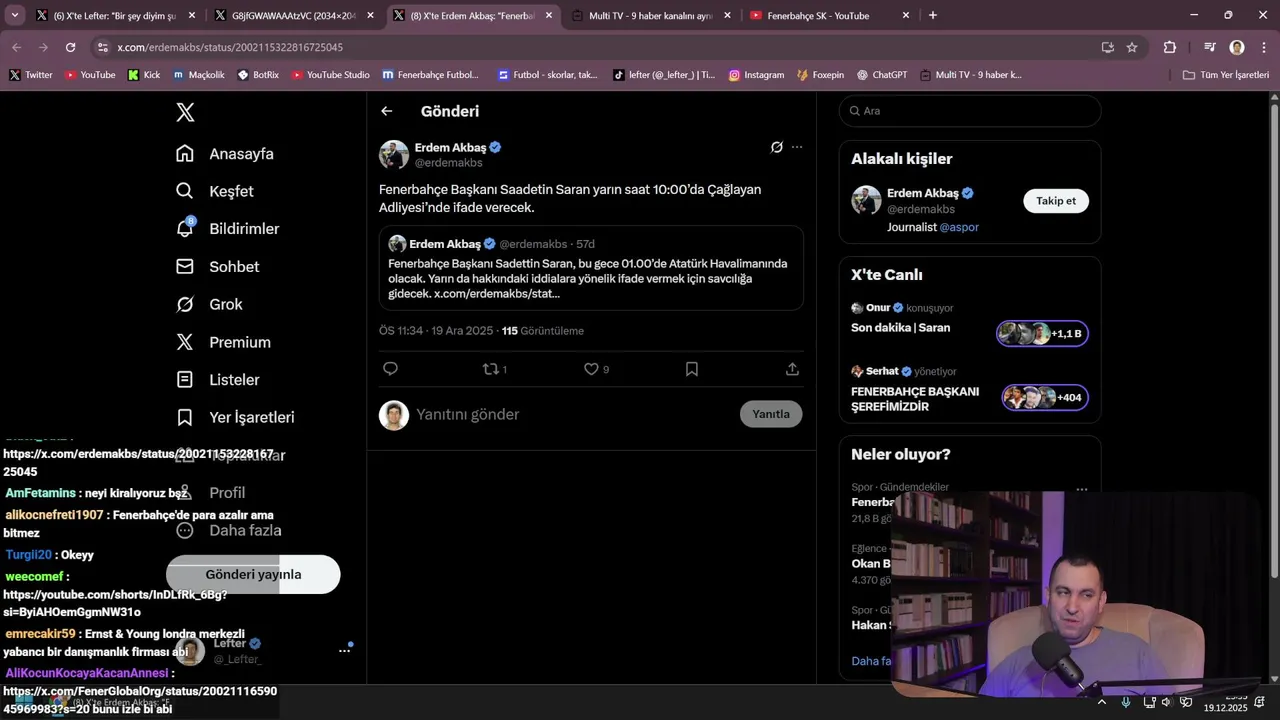Click the share icon under the post
This screenshot has width=1280, height=720.
pos(792,369)
